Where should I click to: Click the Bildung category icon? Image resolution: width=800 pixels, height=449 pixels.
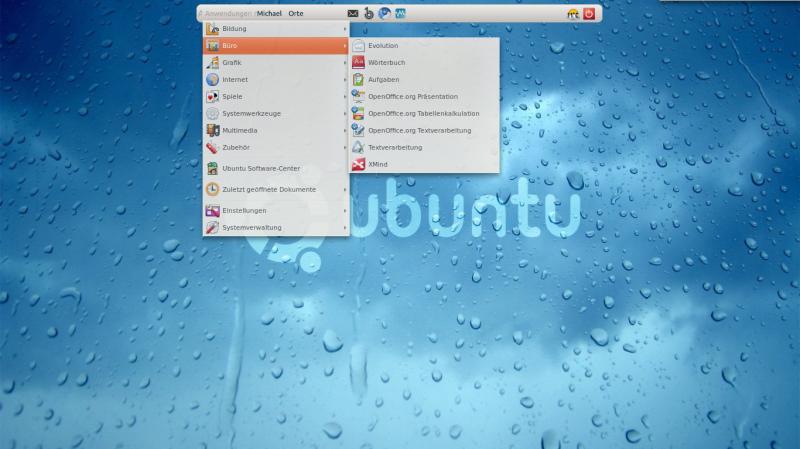(x=212, y=29)
